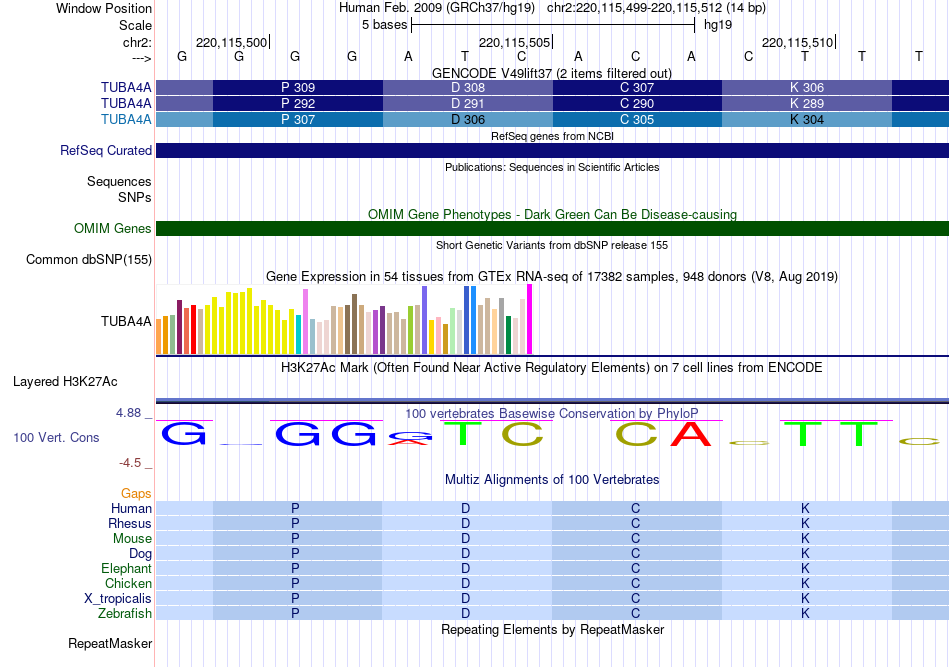Click the ---> base direction arrow
This screenshot has width=950, height=667.
tap(142, 58)
